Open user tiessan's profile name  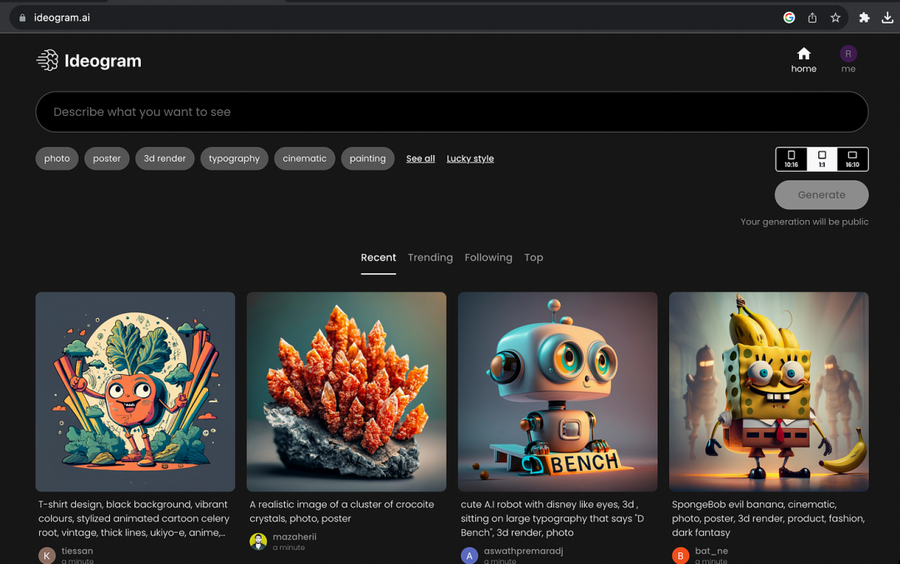click(77, 550)
